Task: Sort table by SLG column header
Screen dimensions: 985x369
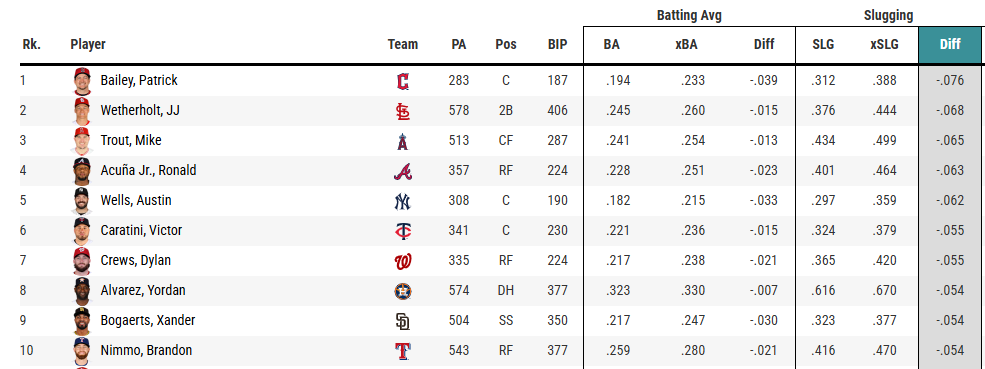Action: [823, 45]
